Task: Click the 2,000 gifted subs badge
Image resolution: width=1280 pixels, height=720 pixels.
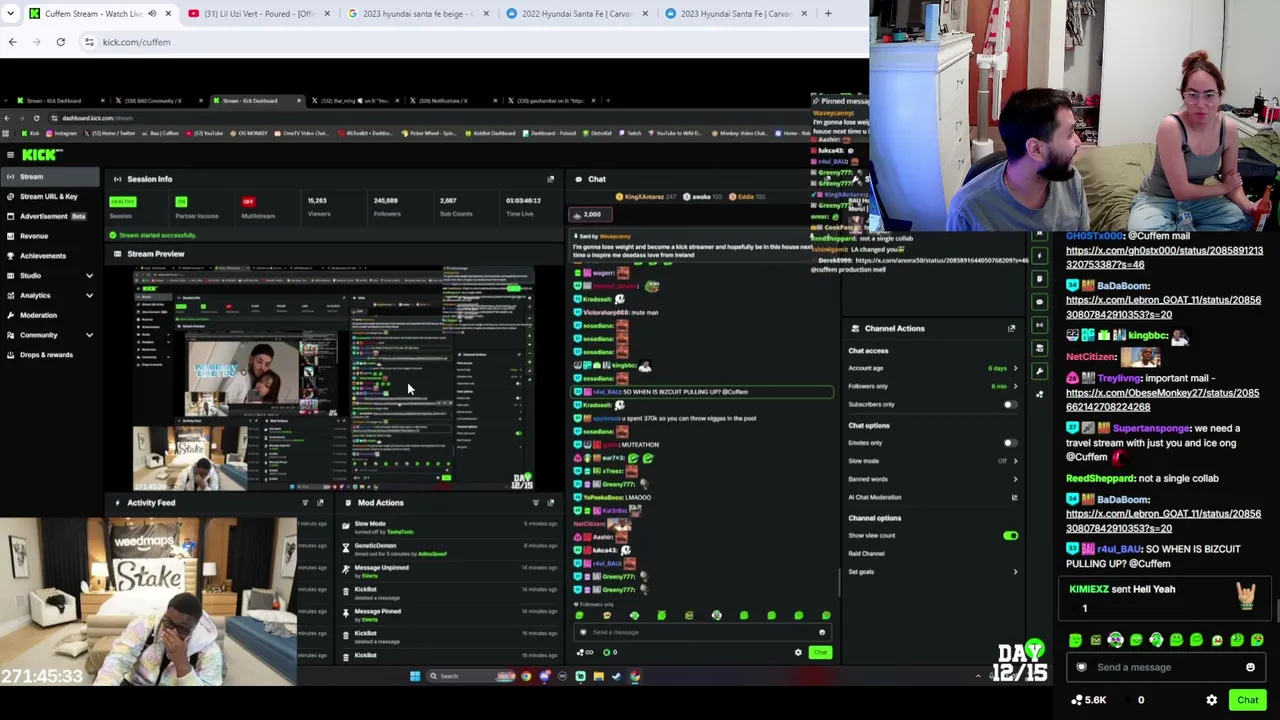Action: (x=590, y=214)
